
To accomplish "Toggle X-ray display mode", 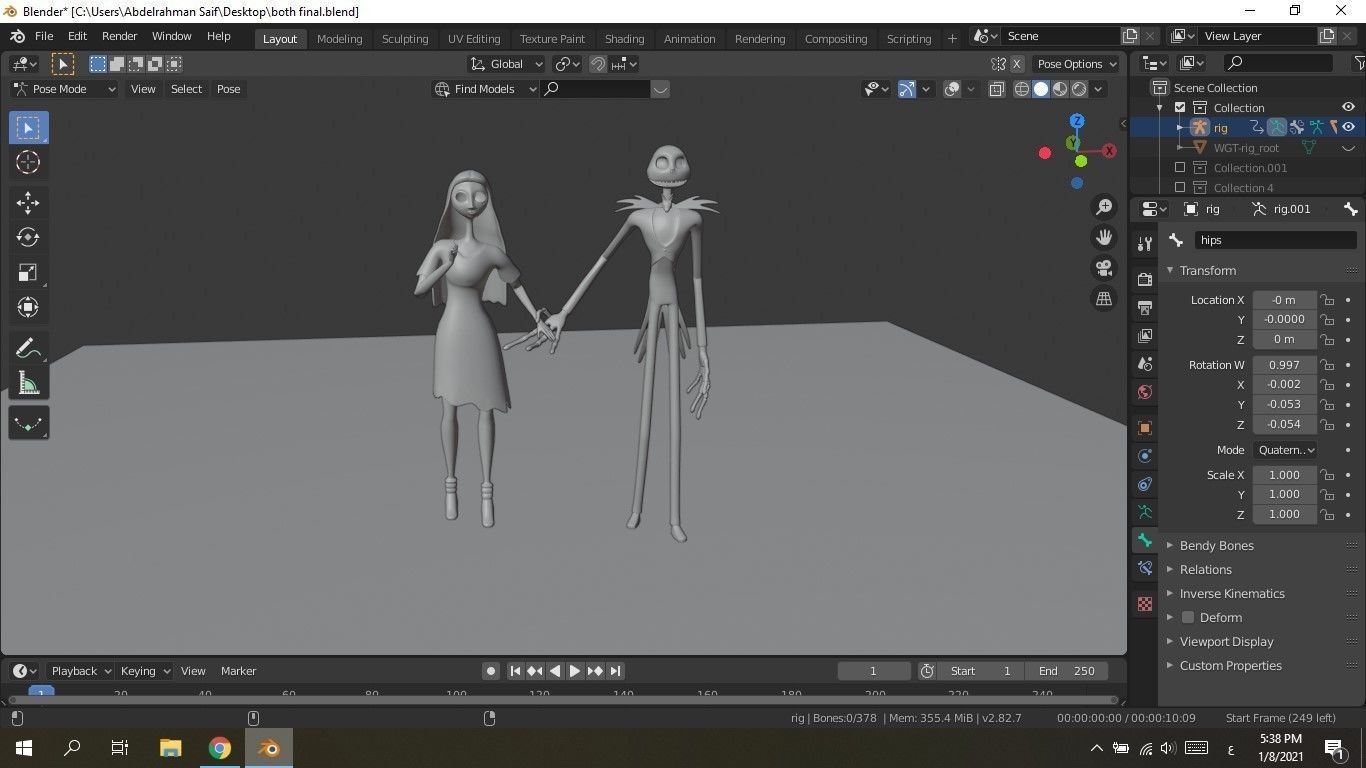I will 997,89.
